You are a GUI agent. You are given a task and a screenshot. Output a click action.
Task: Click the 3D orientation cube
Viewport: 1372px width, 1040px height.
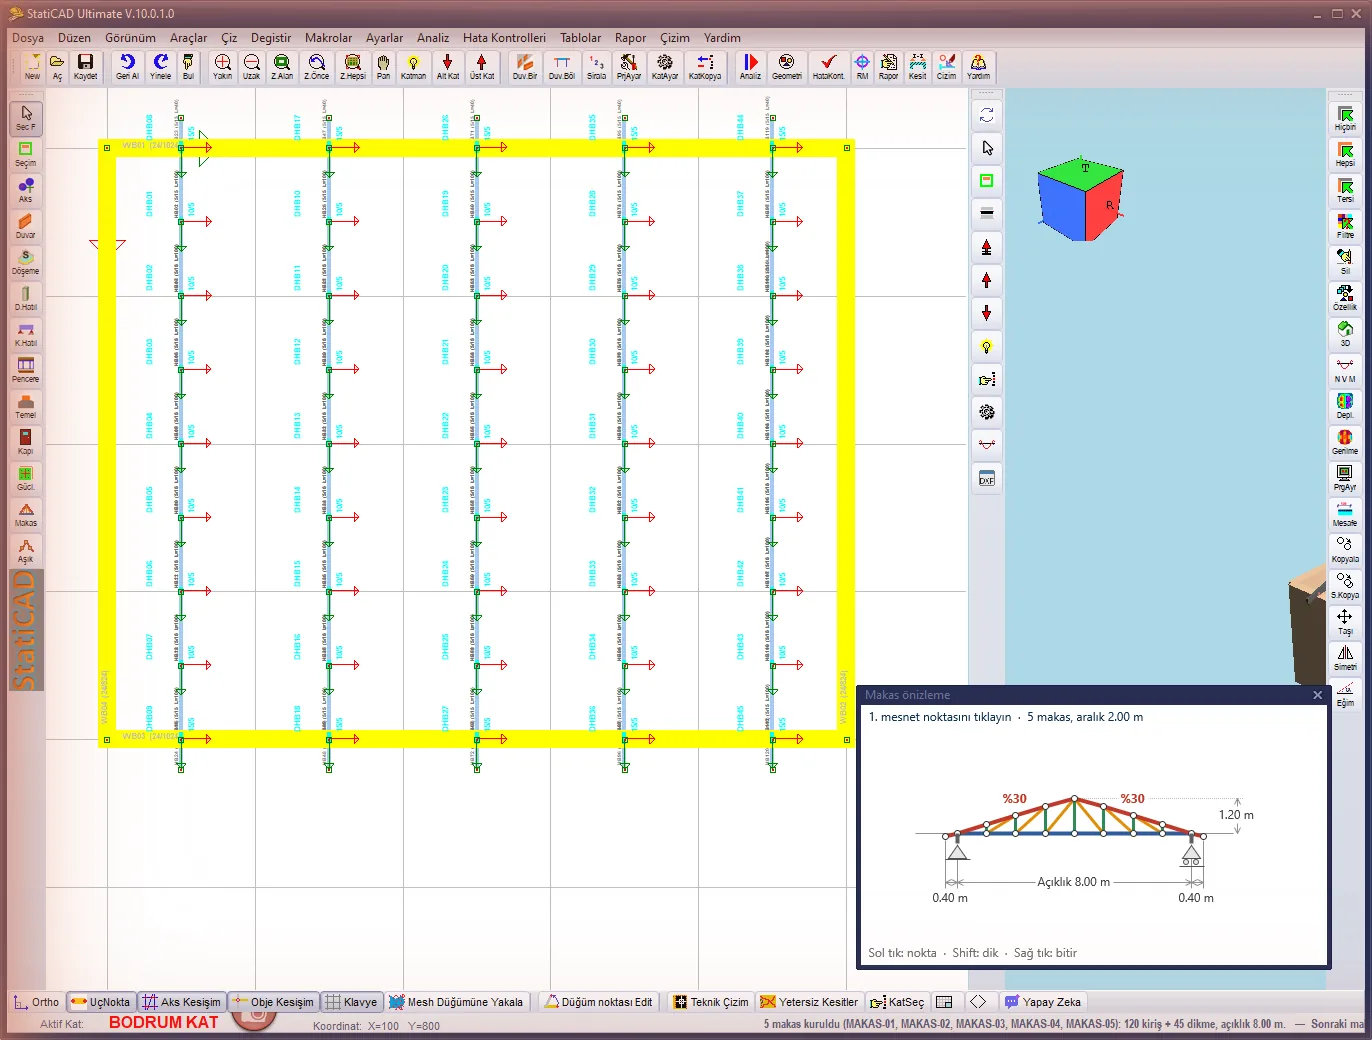point(1082,198)
